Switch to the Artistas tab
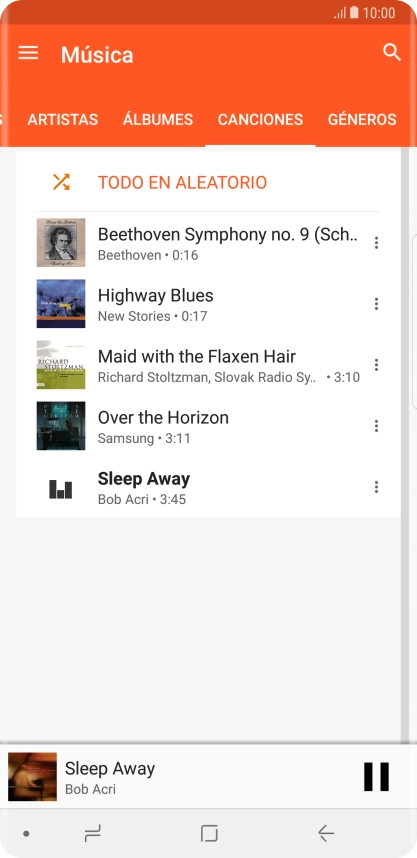 click(x=63, y=119)
